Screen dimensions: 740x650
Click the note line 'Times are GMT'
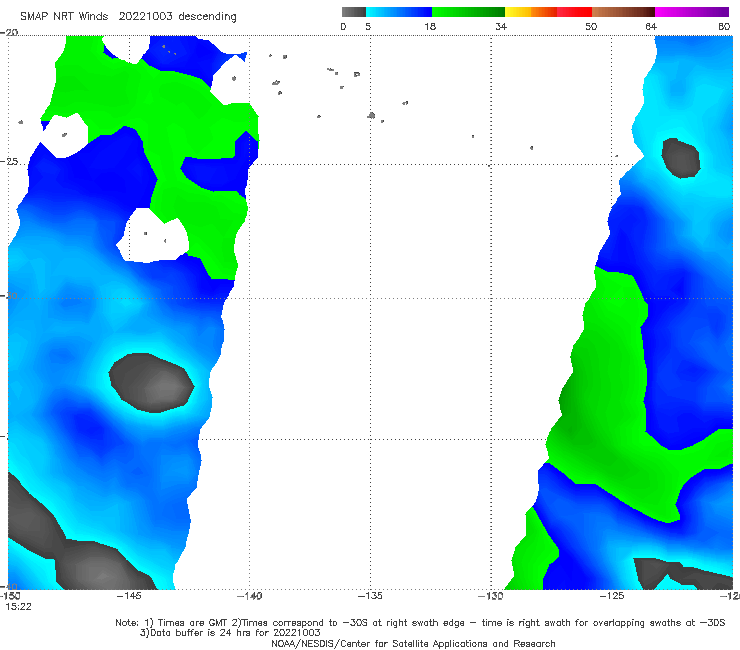click(192, 623)
